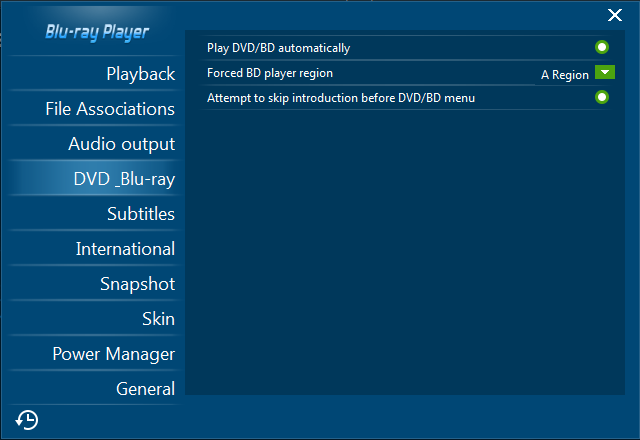Close the Blu-ray Player settings window
640x440 pixels.
(x=615, y=15)
